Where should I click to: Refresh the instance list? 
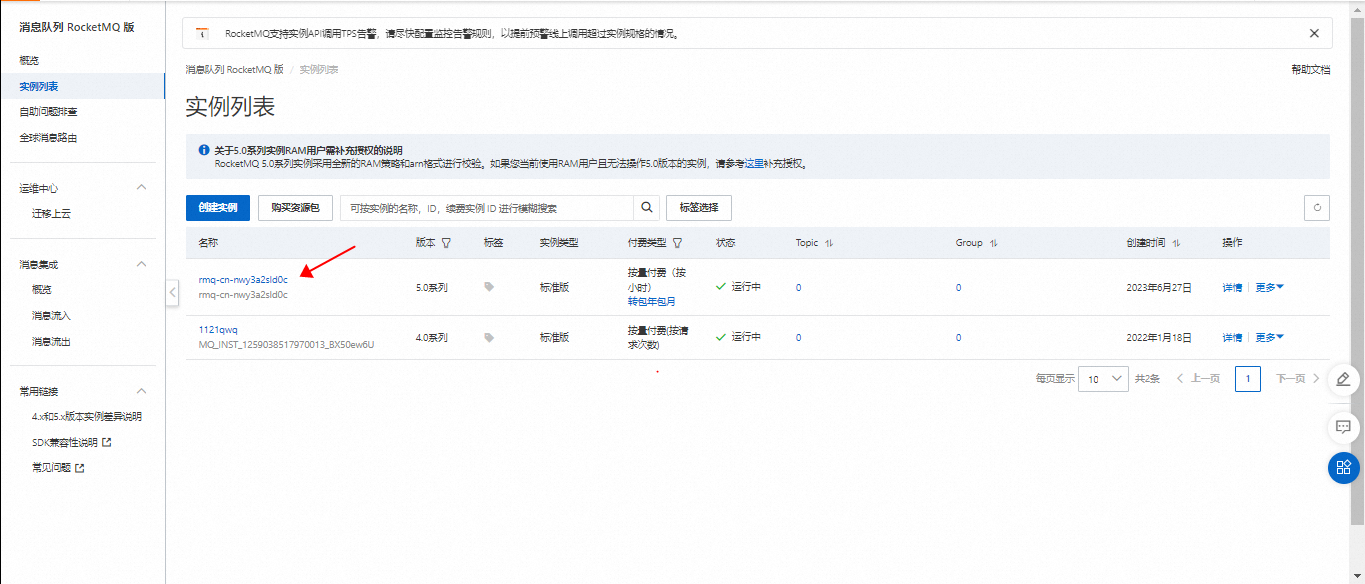tap(1317, 208)
